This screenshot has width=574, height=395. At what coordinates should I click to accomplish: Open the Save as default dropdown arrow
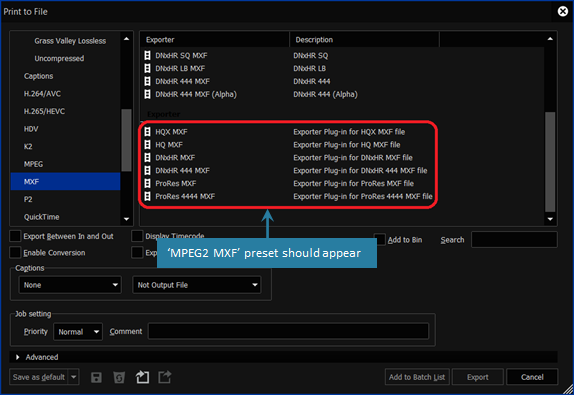pos(74,377)
